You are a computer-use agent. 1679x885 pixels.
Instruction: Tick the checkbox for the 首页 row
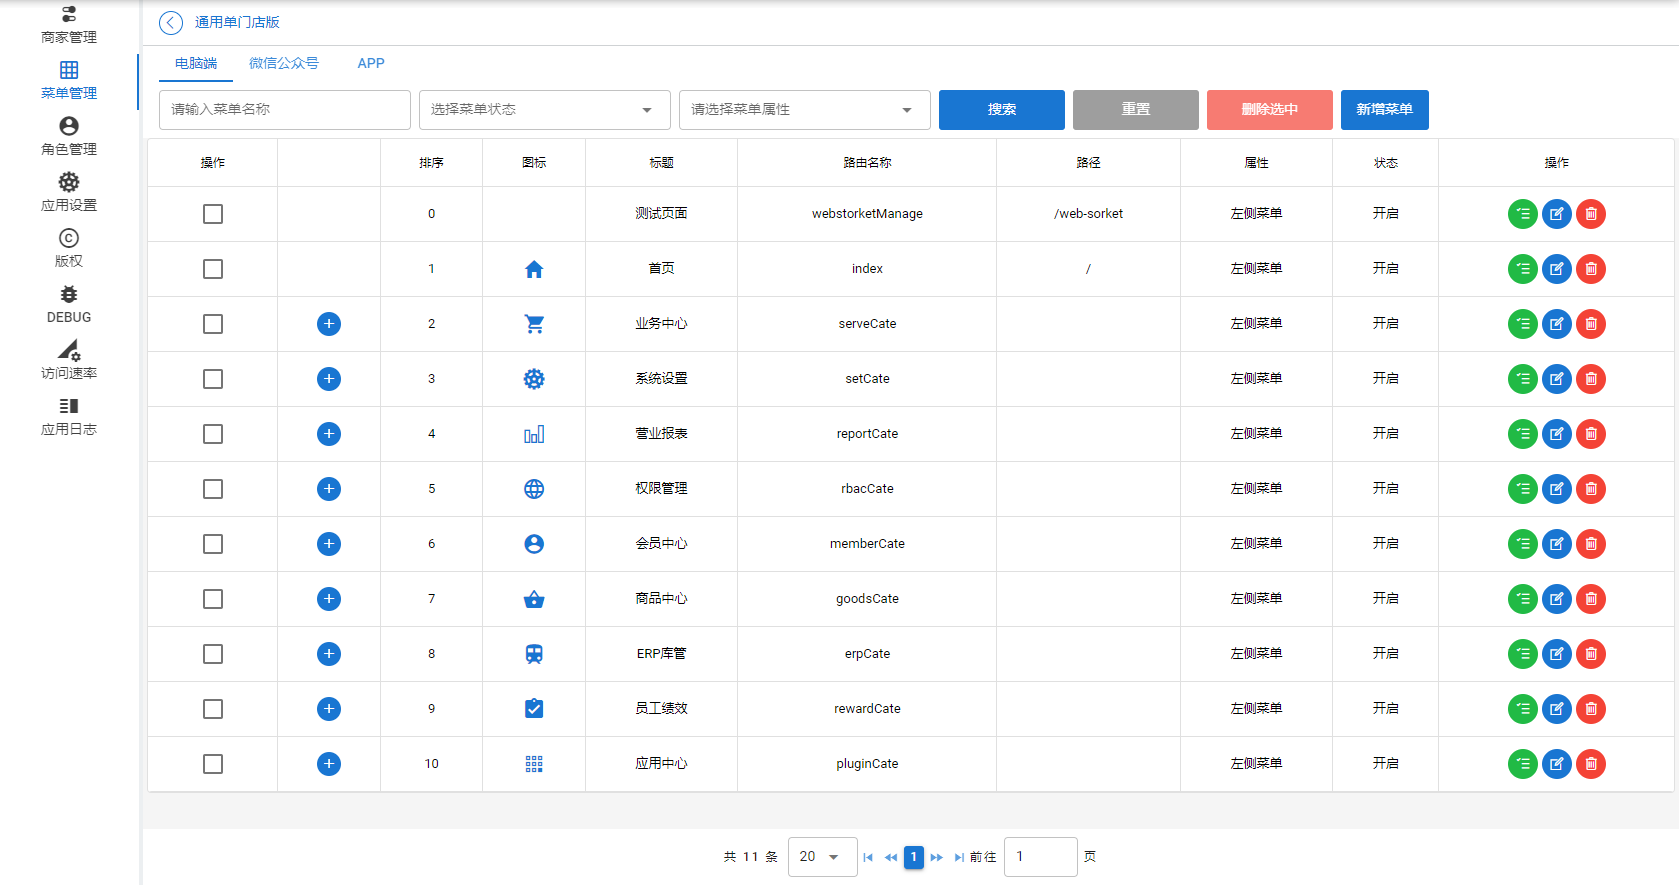tap(213, 269)
